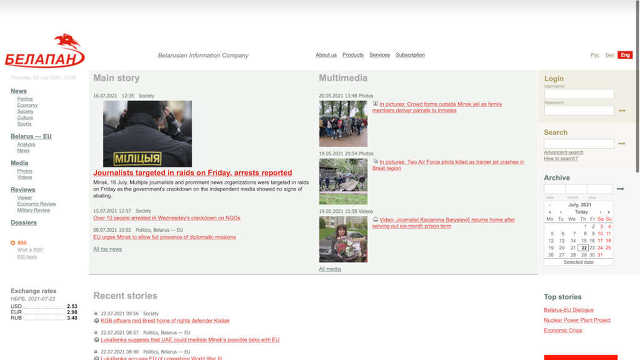The width and height of the screenshot is (640, 360).
Task: Open EU urges Minsk diplomatic missions story
Action: tap(164, 237)
